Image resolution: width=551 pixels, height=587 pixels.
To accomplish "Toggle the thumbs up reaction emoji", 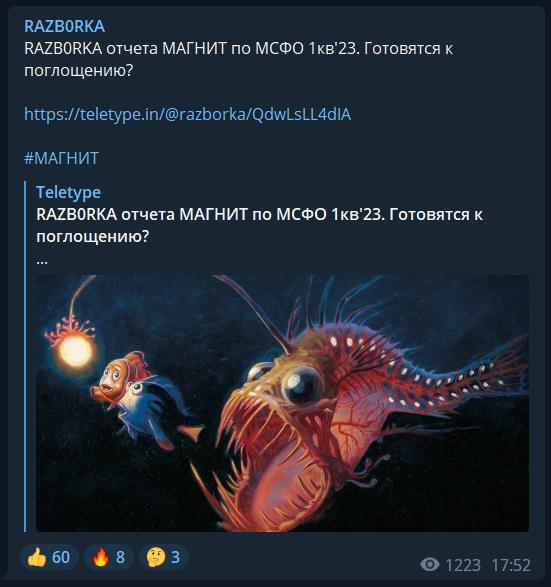I will [37, 558].
